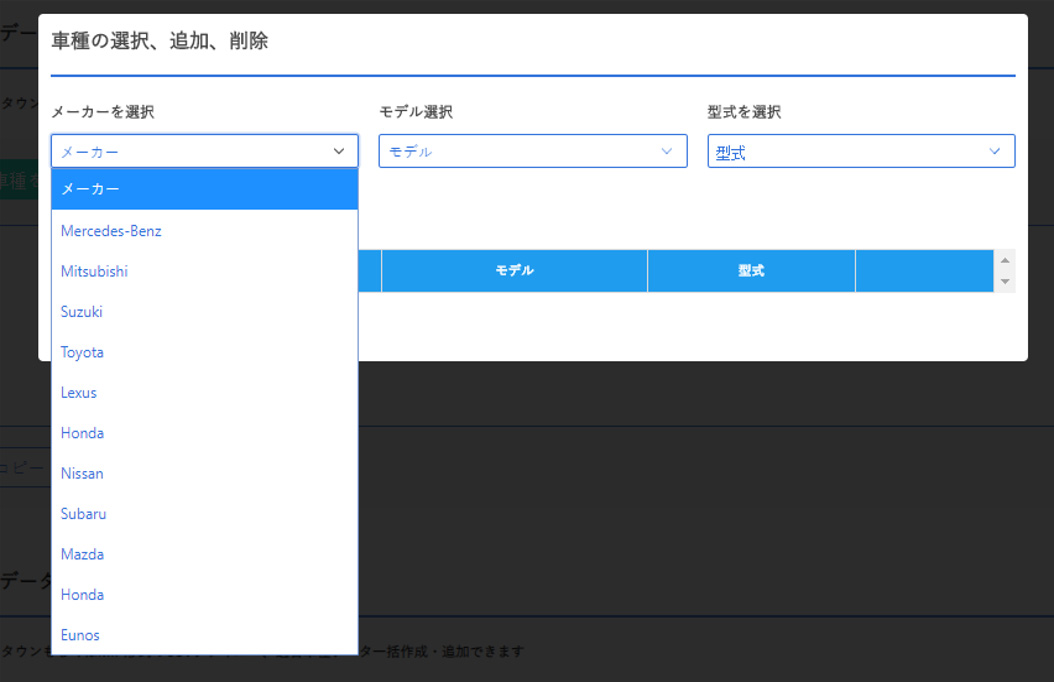Viewport: 1054px width, 682px height.
Task: Click the dialog title 車種の選択、追加、削除
Action: point(160,41)
